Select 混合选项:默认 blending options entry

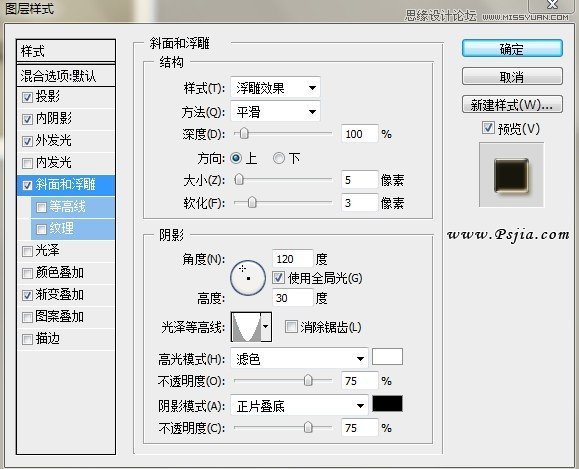[66, 76]
